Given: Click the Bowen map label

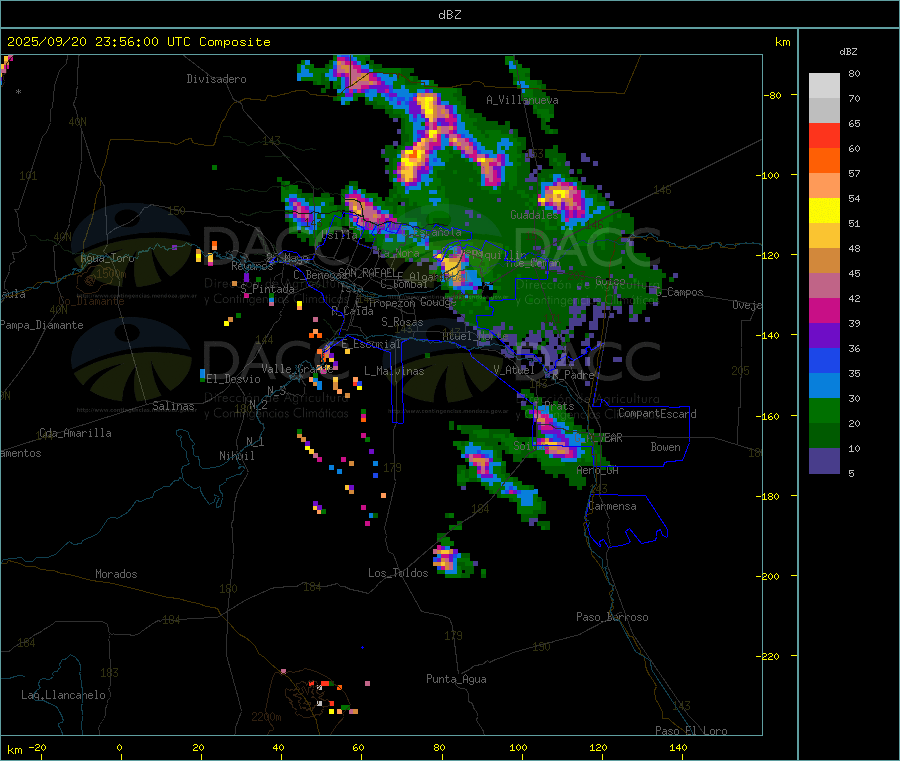Looking at the screenshot, I should click(665, 446).
